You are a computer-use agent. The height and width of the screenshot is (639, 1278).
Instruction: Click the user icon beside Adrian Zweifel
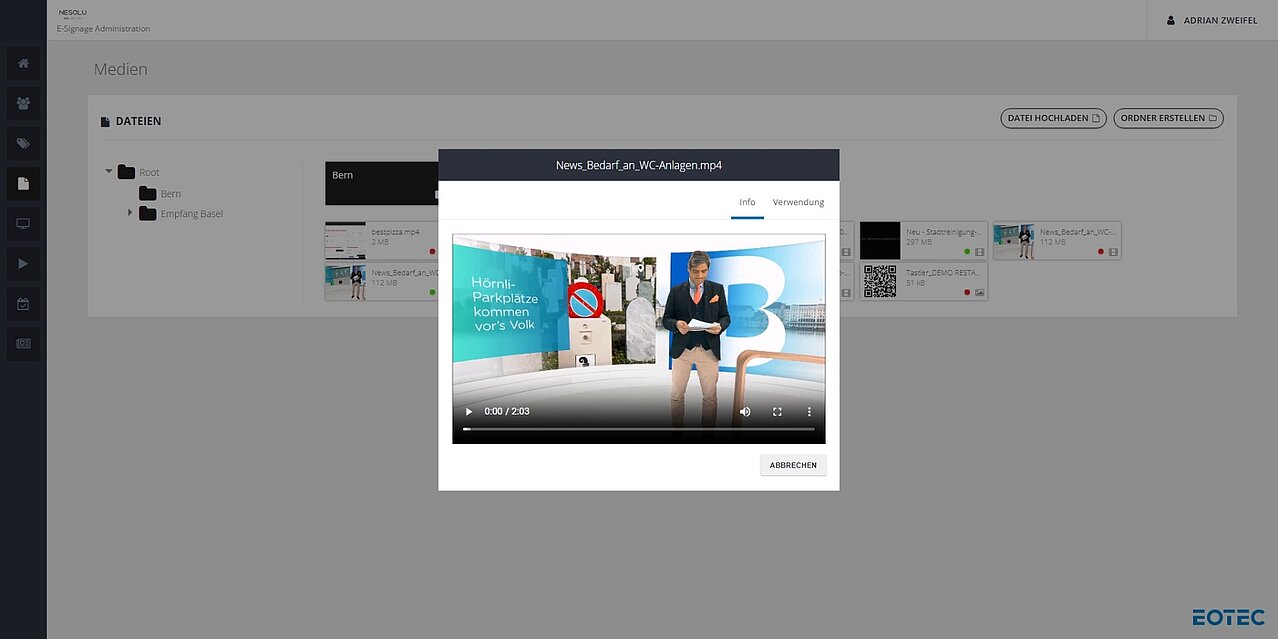[1171, 20]
